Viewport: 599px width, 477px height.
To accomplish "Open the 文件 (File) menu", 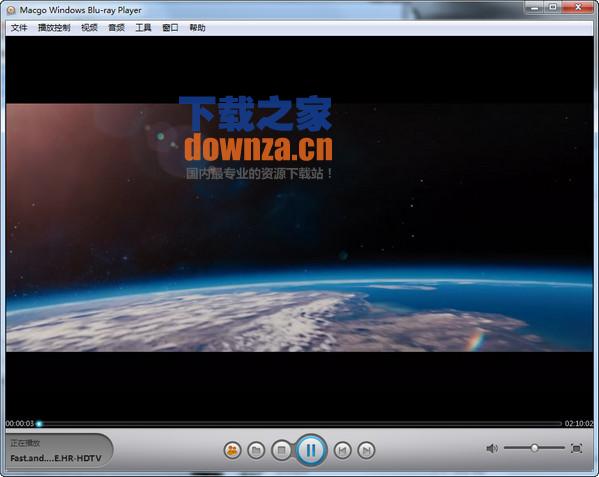I will point(19,28).
